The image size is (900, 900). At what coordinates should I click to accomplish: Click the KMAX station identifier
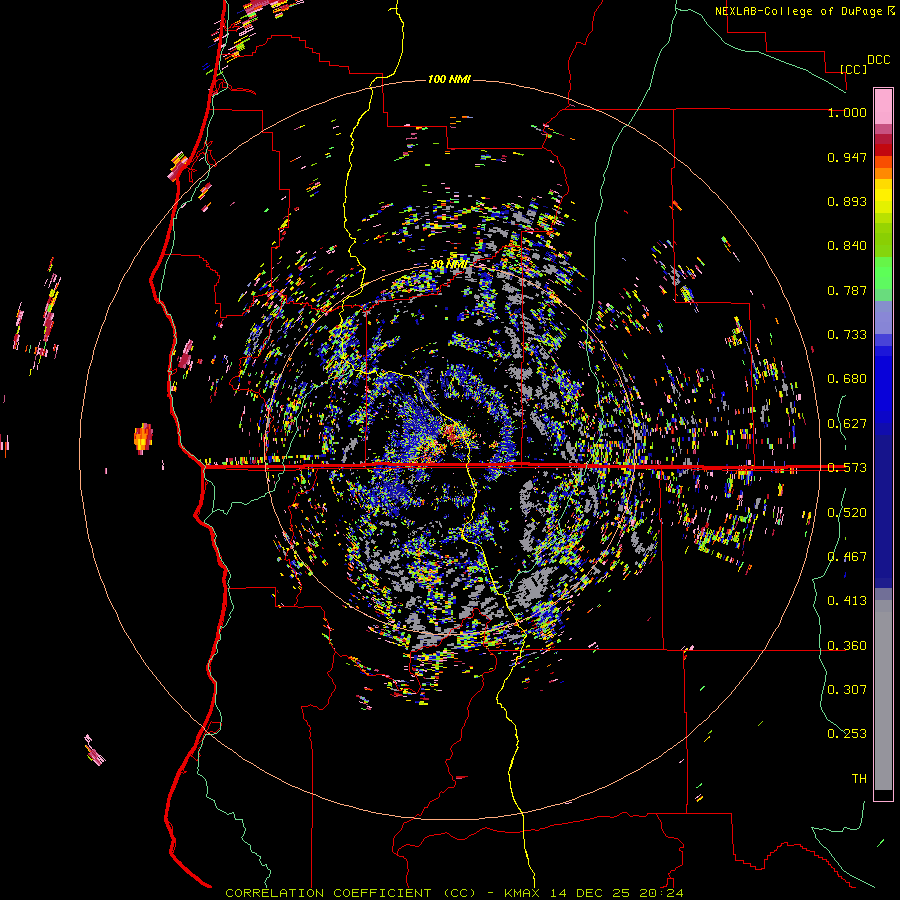coord(522,893)
